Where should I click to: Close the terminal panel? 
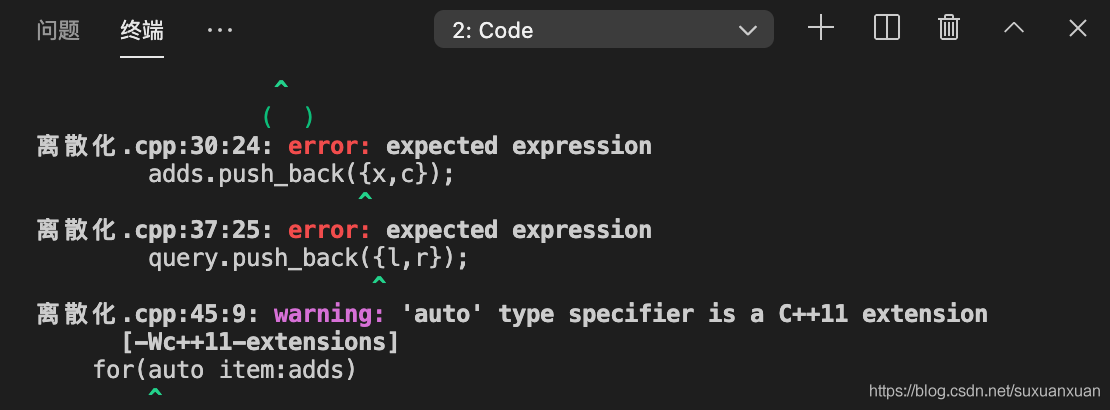1077,28
